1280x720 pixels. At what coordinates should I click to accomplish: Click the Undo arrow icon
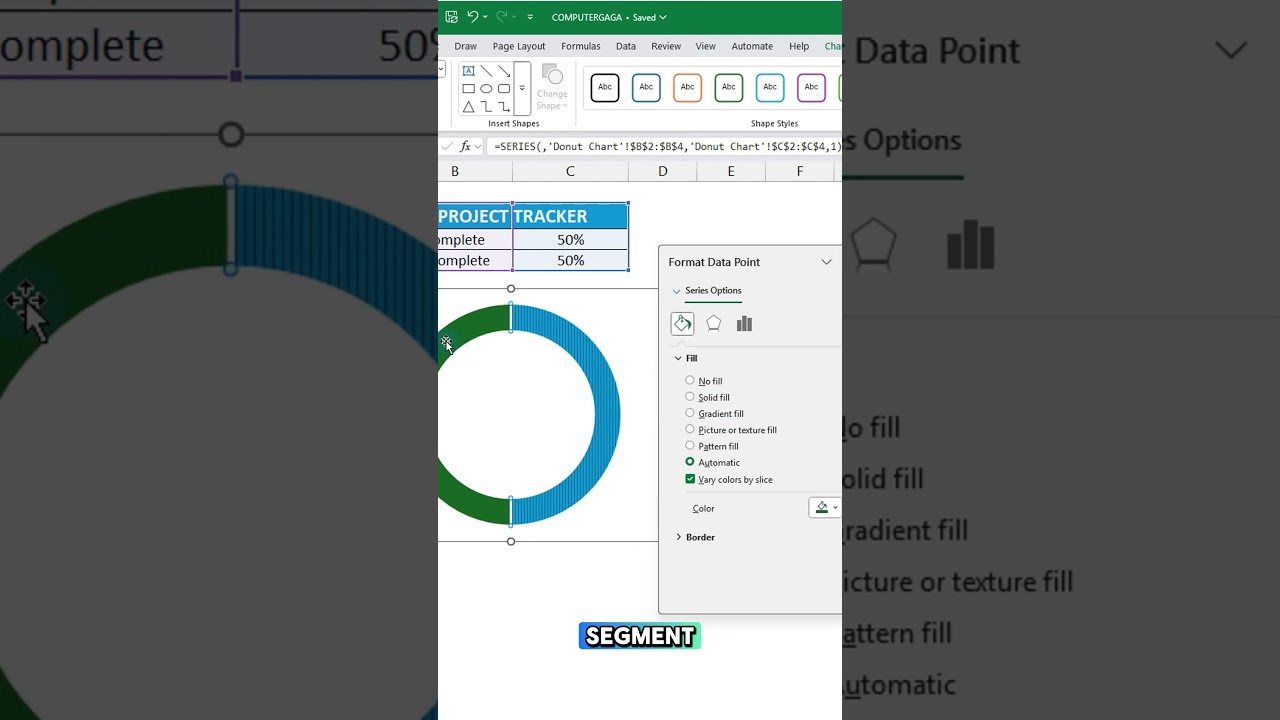pyautogui.click(x=472, y=16)
